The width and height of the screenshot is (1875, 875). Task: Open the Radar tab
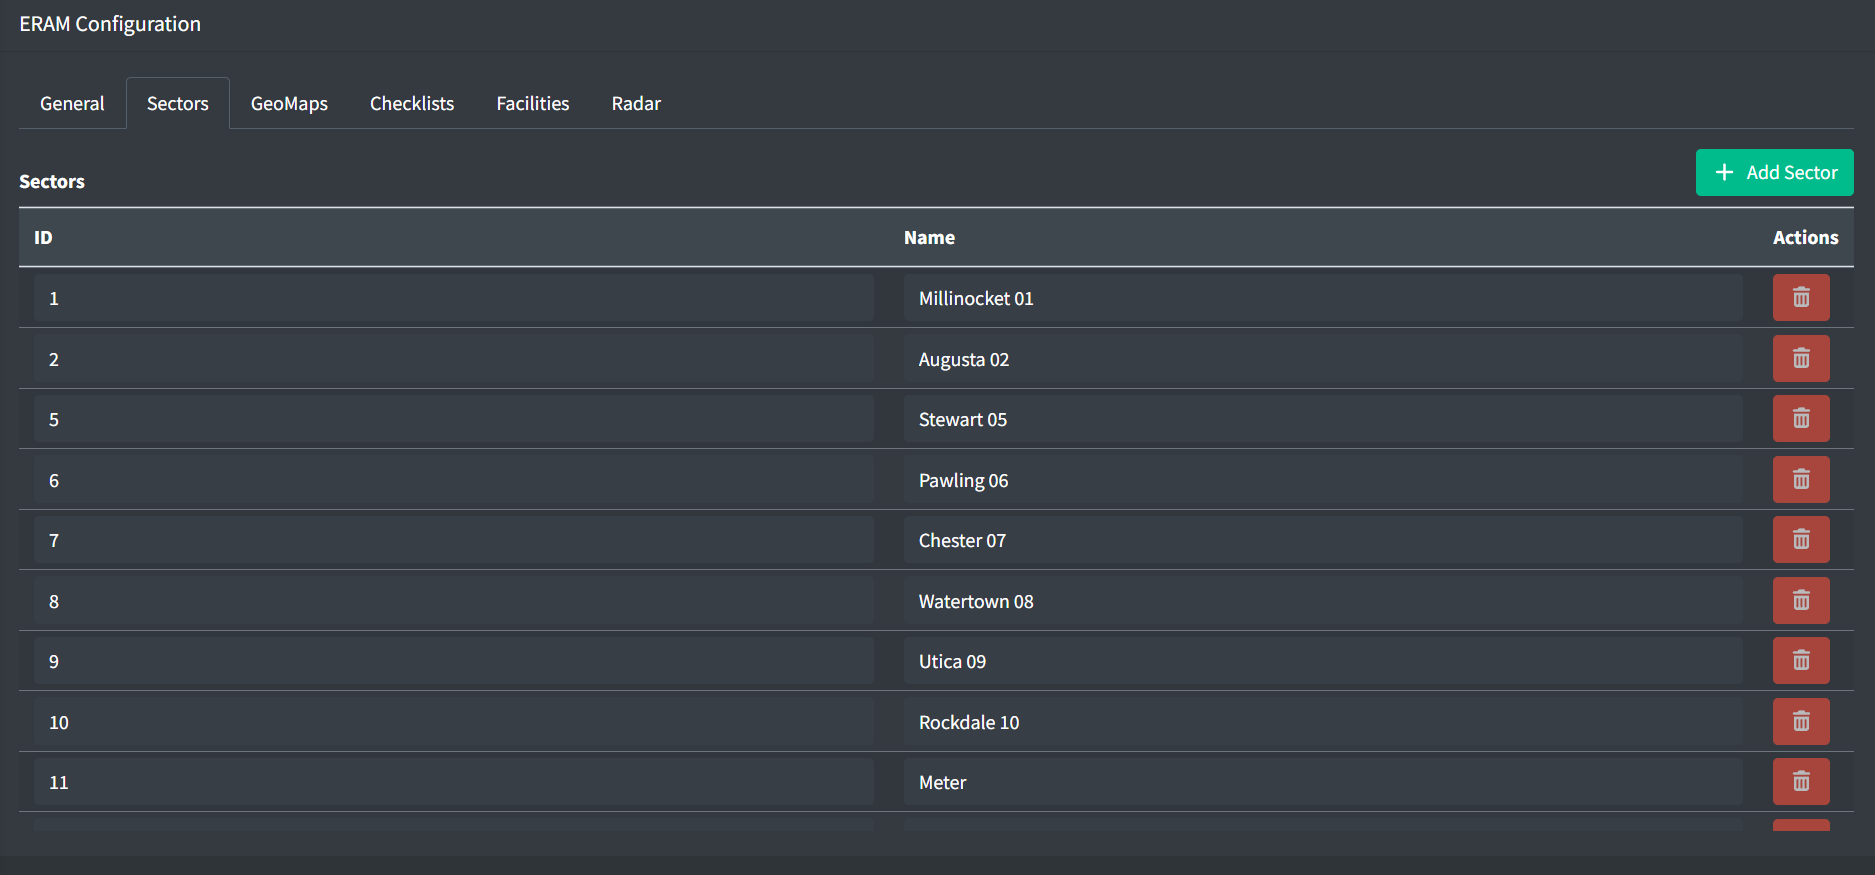636,103
